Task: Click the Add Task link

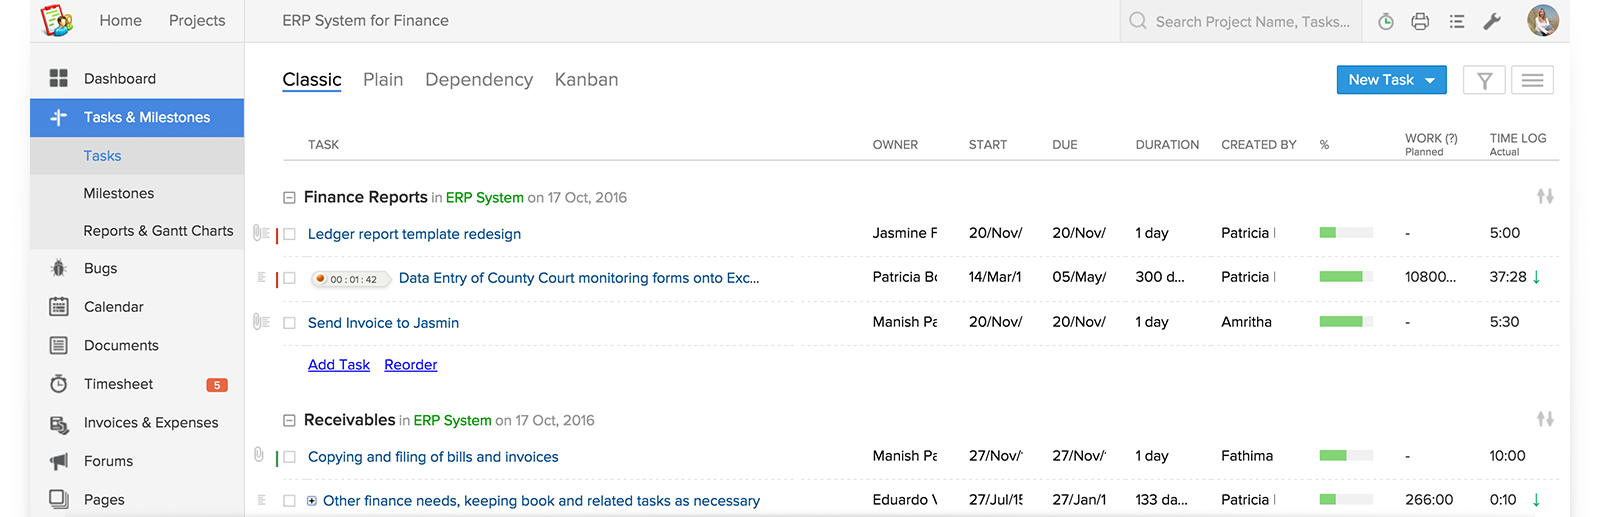Action: 338,365
